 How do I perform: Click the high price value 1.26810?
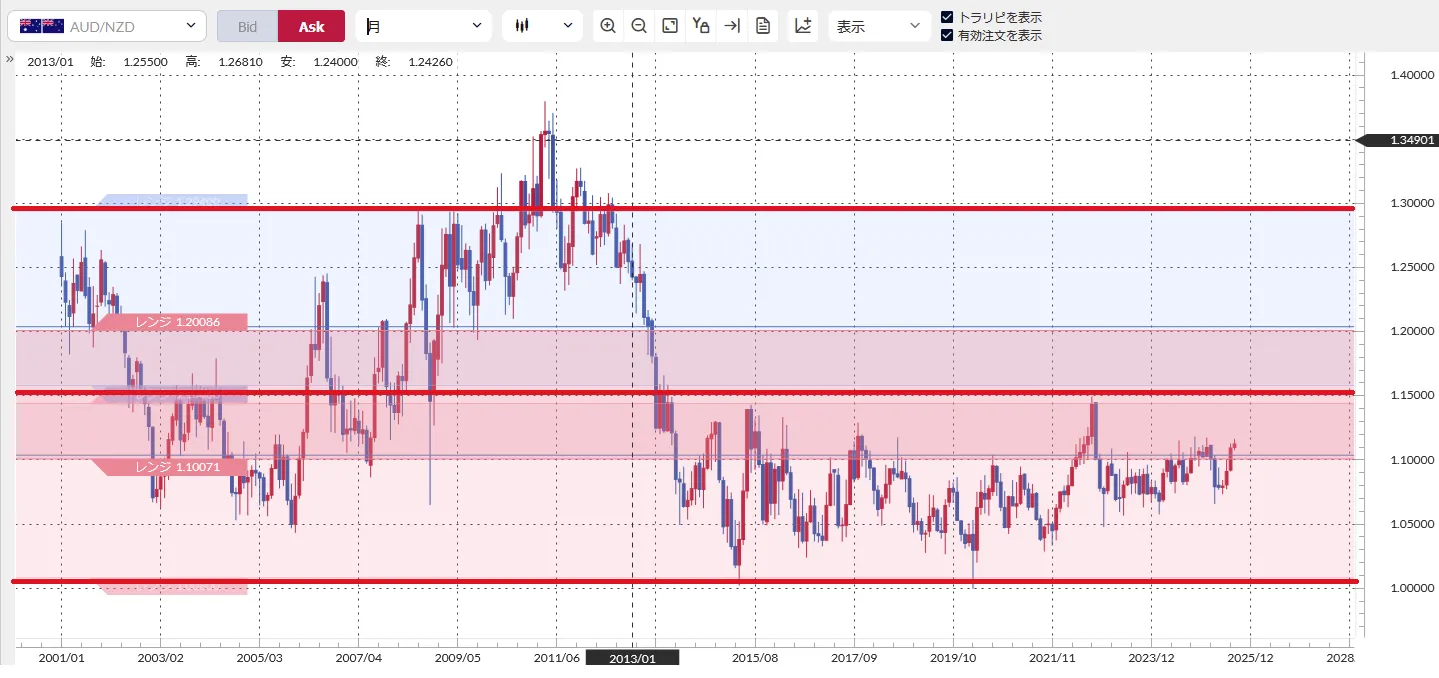241,62
